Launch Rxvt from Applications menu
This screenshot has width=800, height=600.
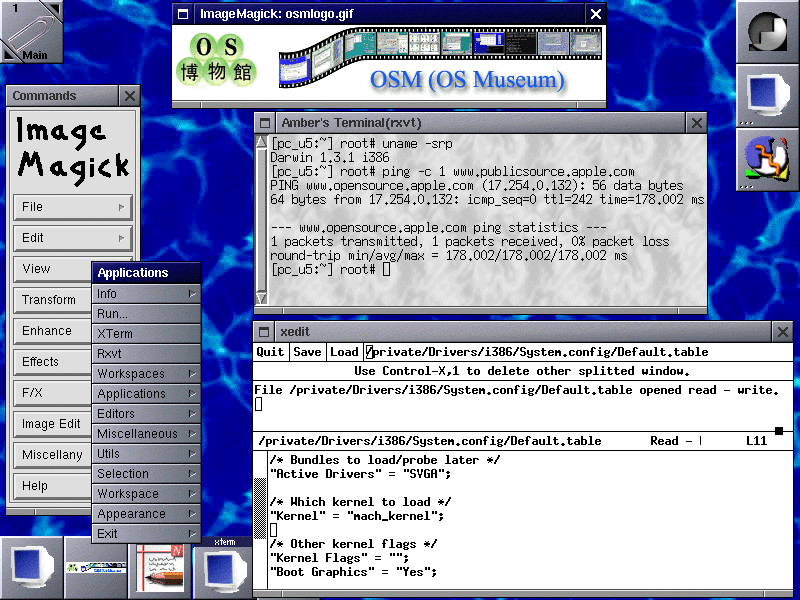tap(146, 354)
